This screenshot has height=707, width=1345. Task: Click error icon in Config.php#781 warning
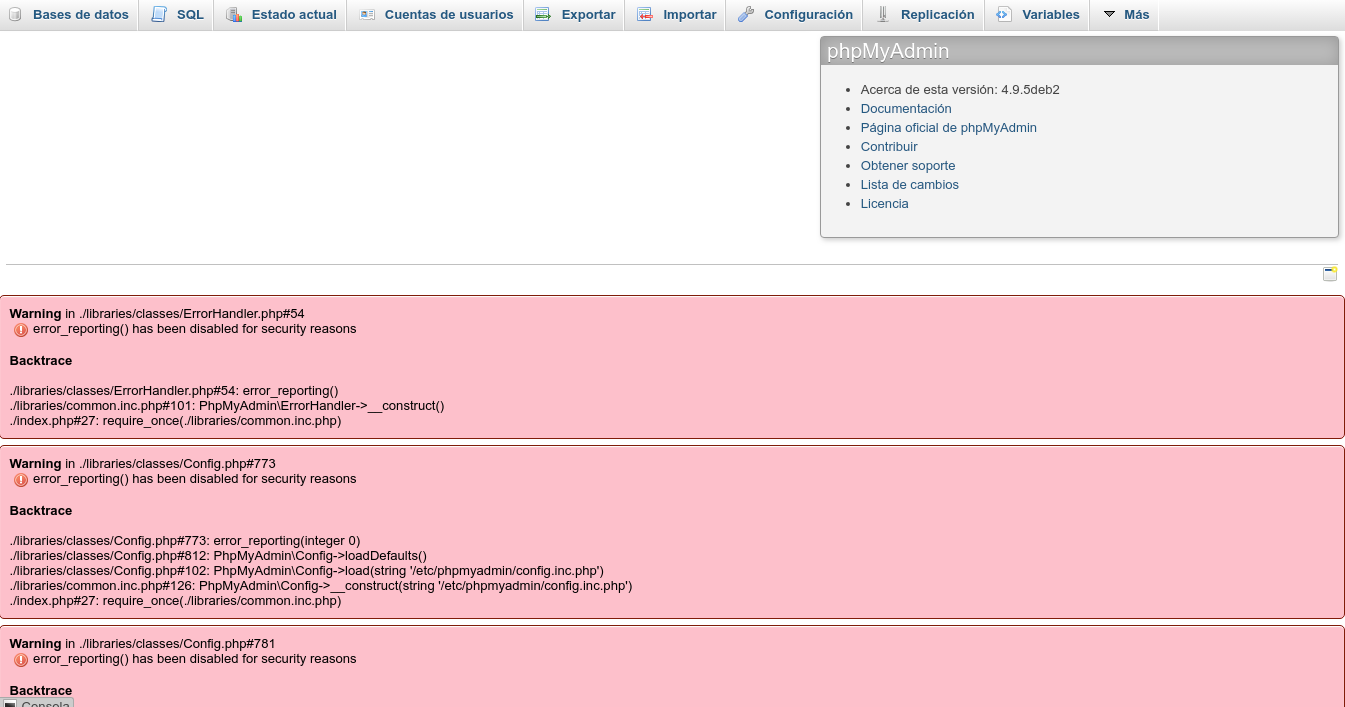[x=21, y=660]
